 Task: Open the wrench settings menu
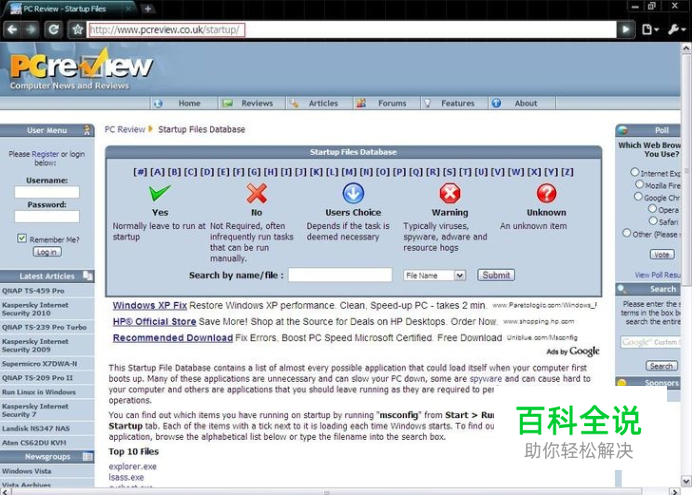click(676, 30)
